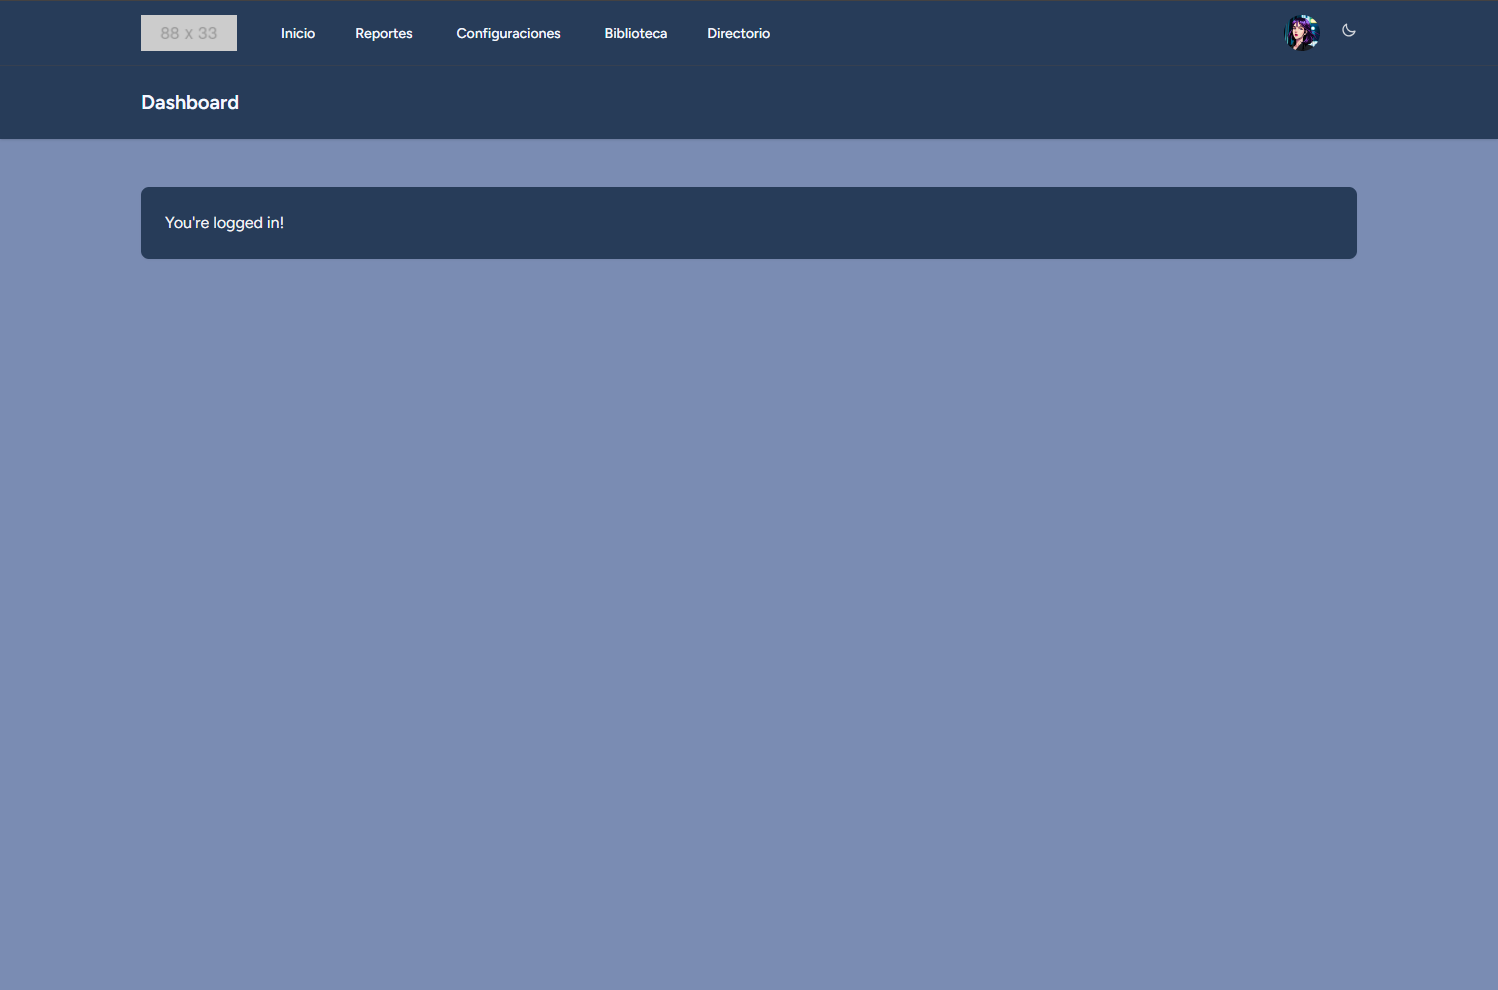Viewport: 1498px width, 990px height.
Task: Navigate to Reportes
Action: pyautogui.click(x=383, y=33)
